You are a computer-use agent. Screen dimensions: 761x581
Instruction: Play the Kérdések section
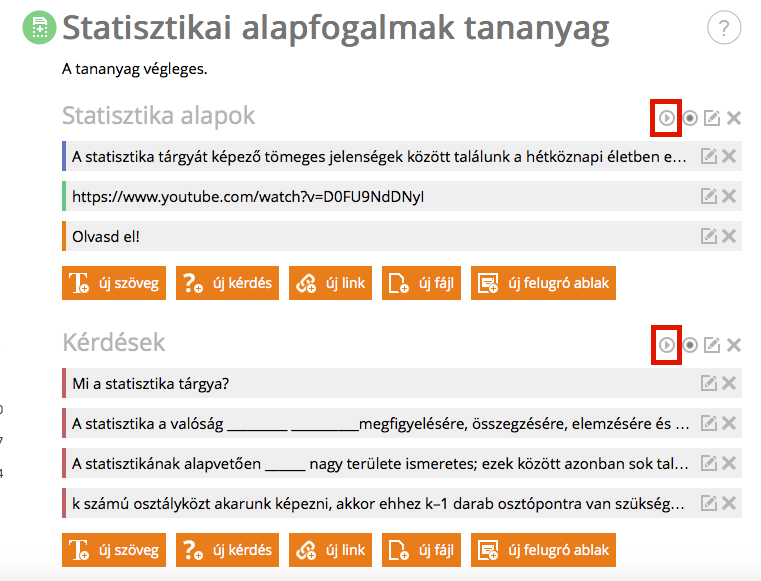click(x=666, y=345)
